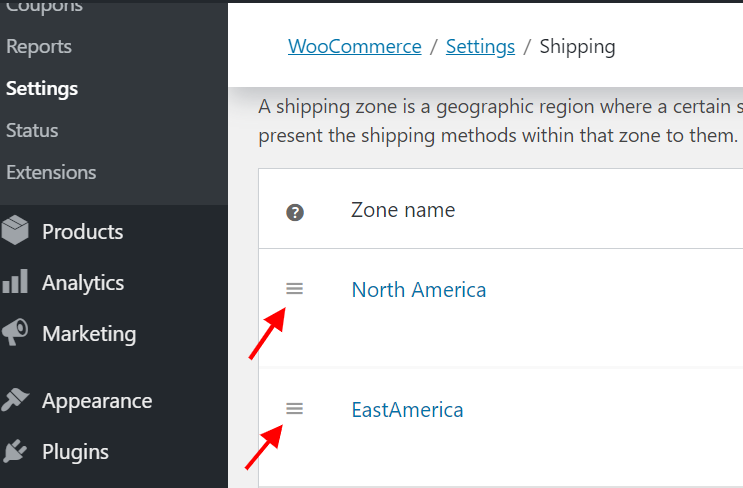This screenshot has height=488, width=743.
Task: Click the Settings breadcrumb link
Action: point(480,46)
